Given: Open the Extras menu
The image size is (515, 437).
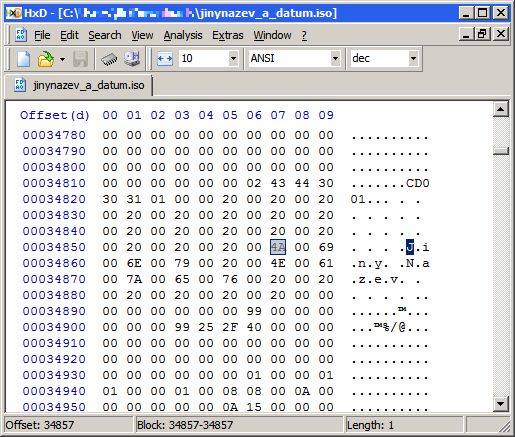Looking at the screenshot, I should click(x=228, y=35).
